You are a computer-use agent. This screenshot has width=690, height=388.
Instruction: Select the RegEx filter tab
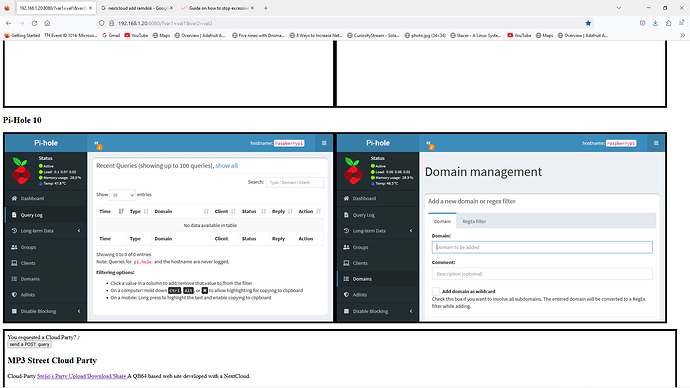pyautogui.click(x=474, y=221)
